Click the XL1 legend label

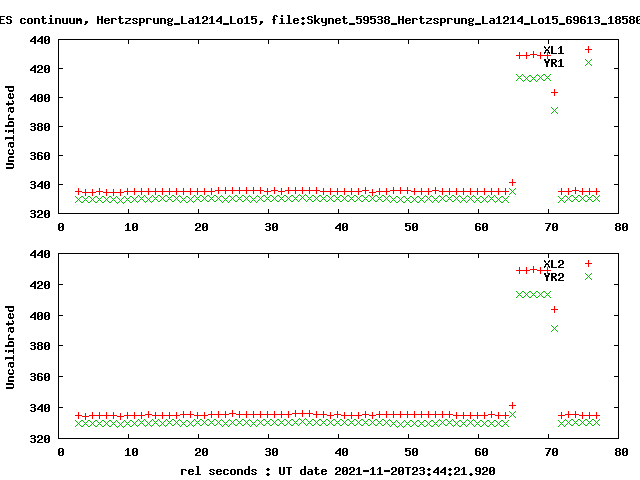click(x=554, y=50)
